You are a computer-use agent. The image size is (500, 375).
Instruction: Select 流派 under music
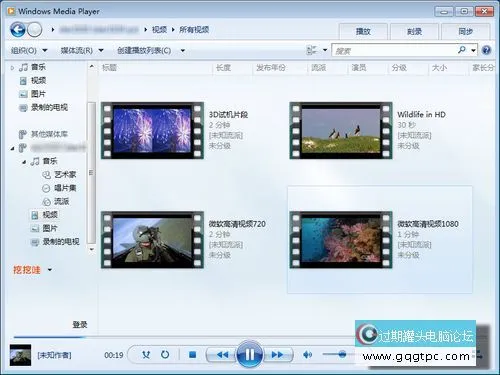pos(61,201)
